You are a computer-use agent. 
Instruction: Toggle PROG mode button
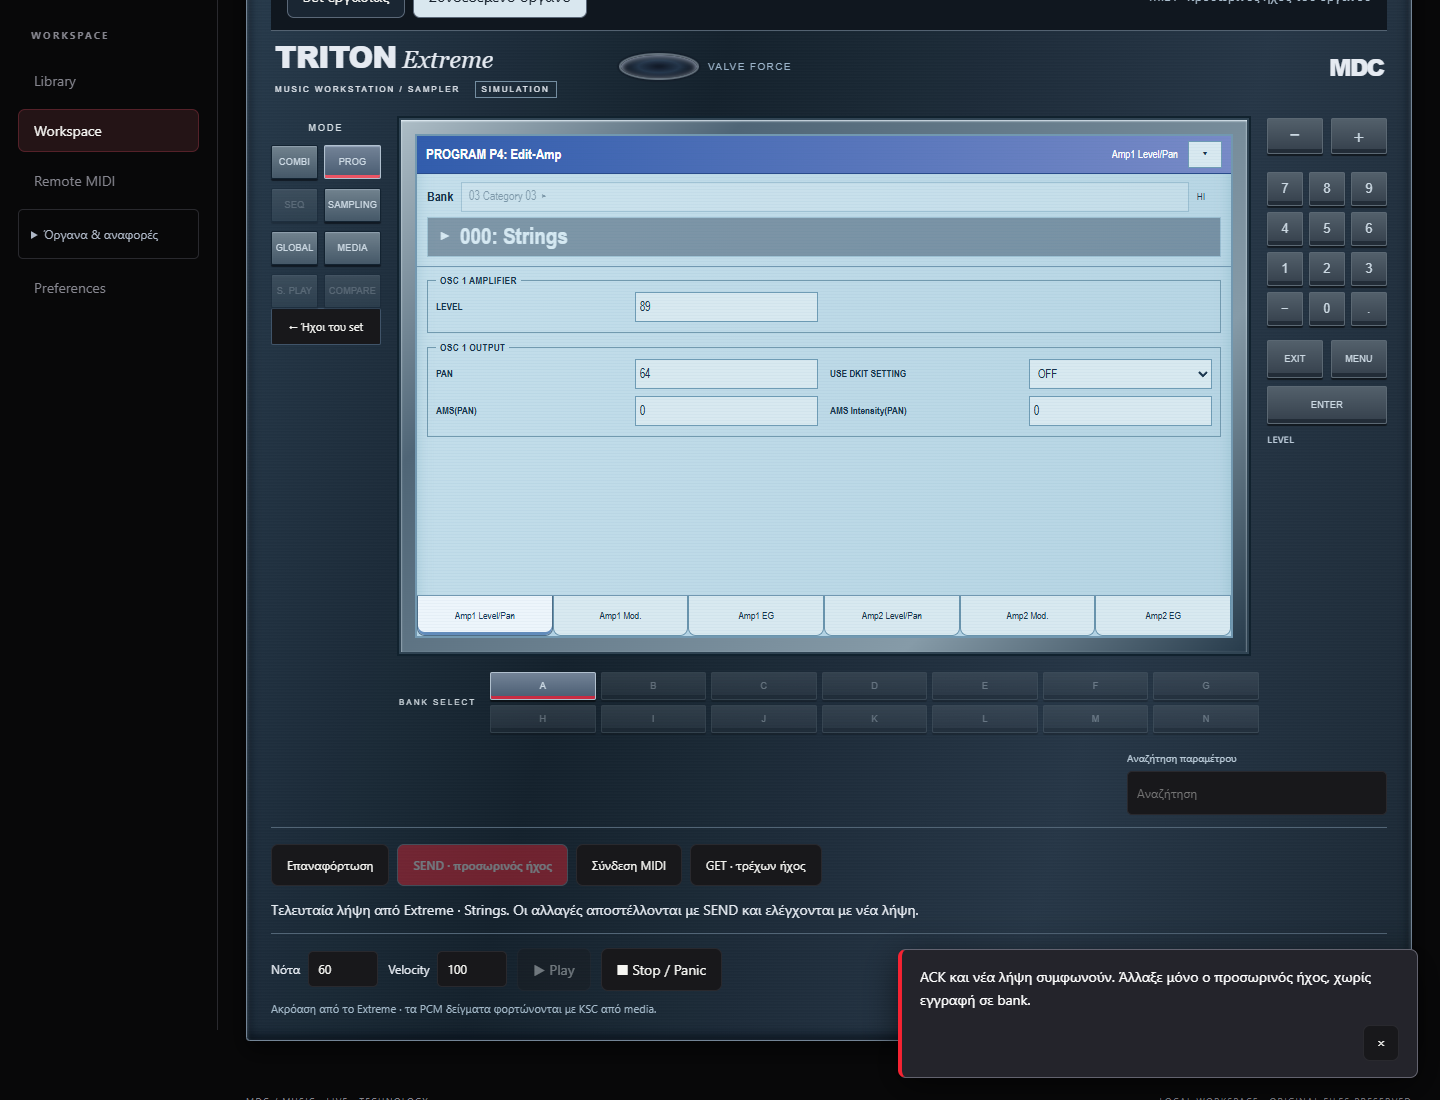click(x=352, y=161)
